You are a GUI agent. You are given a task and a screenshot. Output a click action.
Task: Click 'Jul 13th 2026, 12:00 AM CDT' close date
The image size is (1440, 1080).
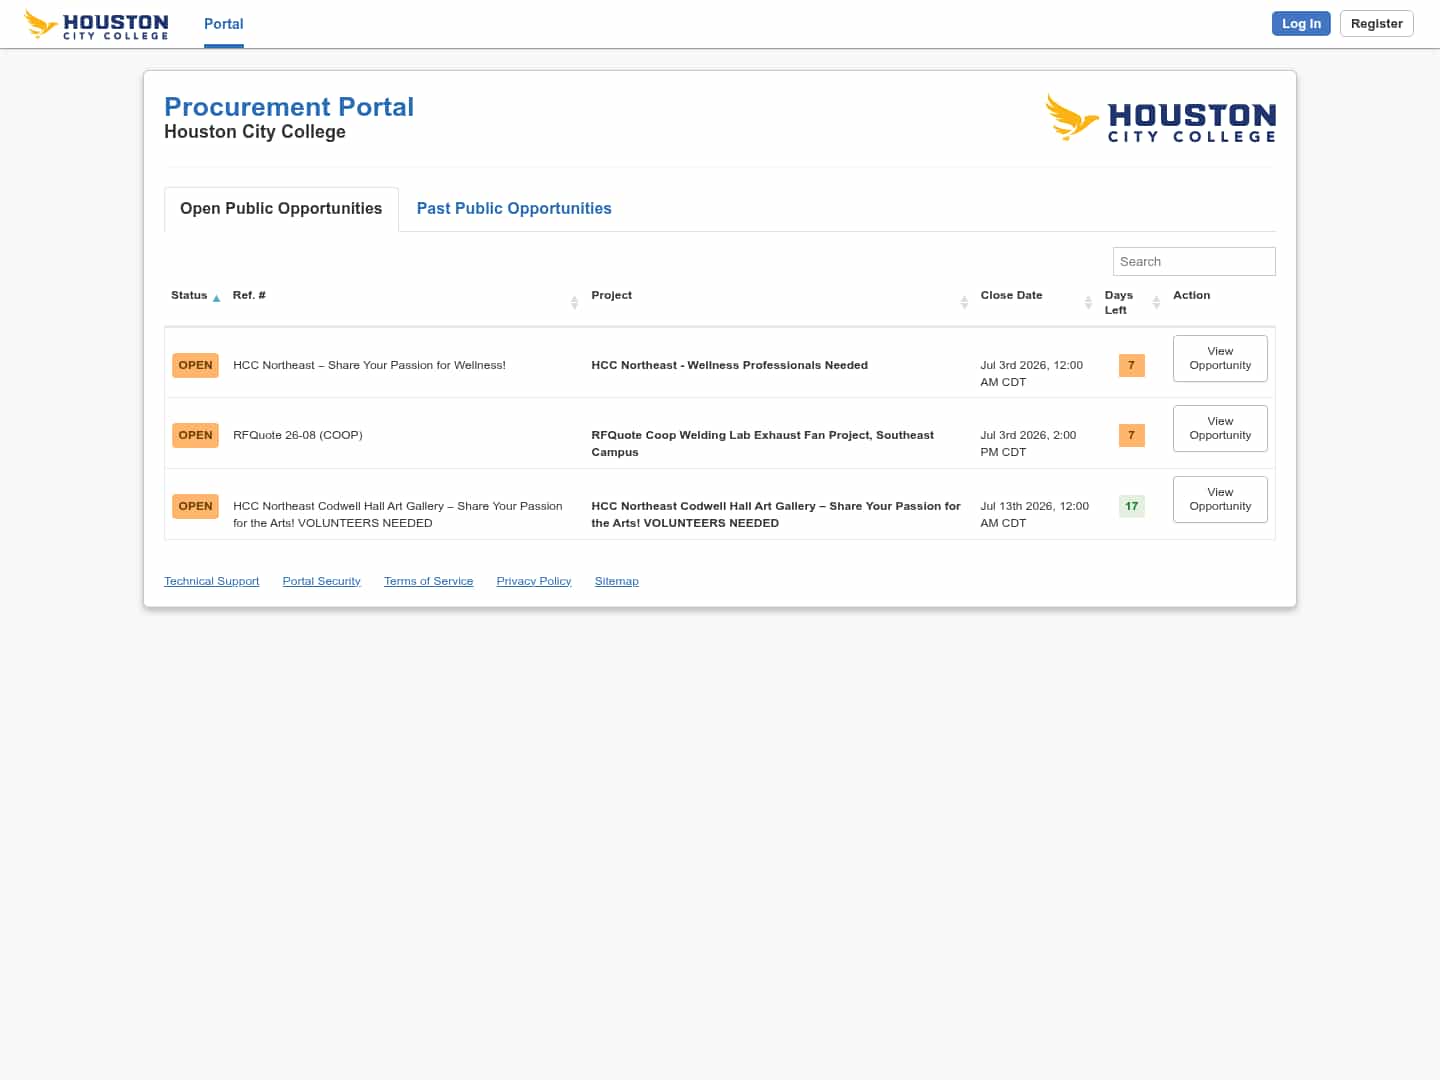[x=1034, y=514]
